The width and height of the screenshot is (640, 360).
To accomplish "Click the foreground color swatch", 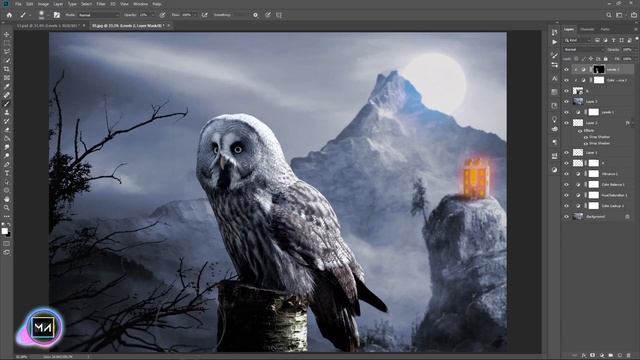I will pos(4,231).
